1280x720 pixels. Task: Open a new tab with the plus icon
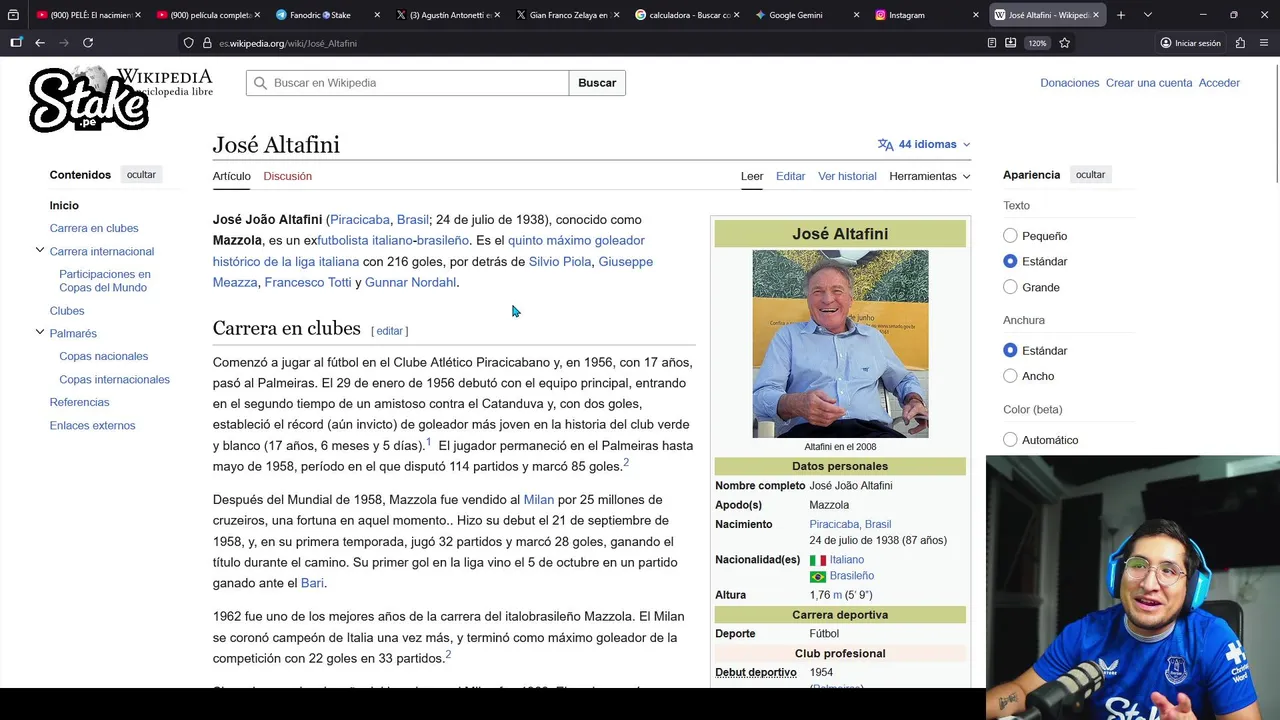[1121, 15]
